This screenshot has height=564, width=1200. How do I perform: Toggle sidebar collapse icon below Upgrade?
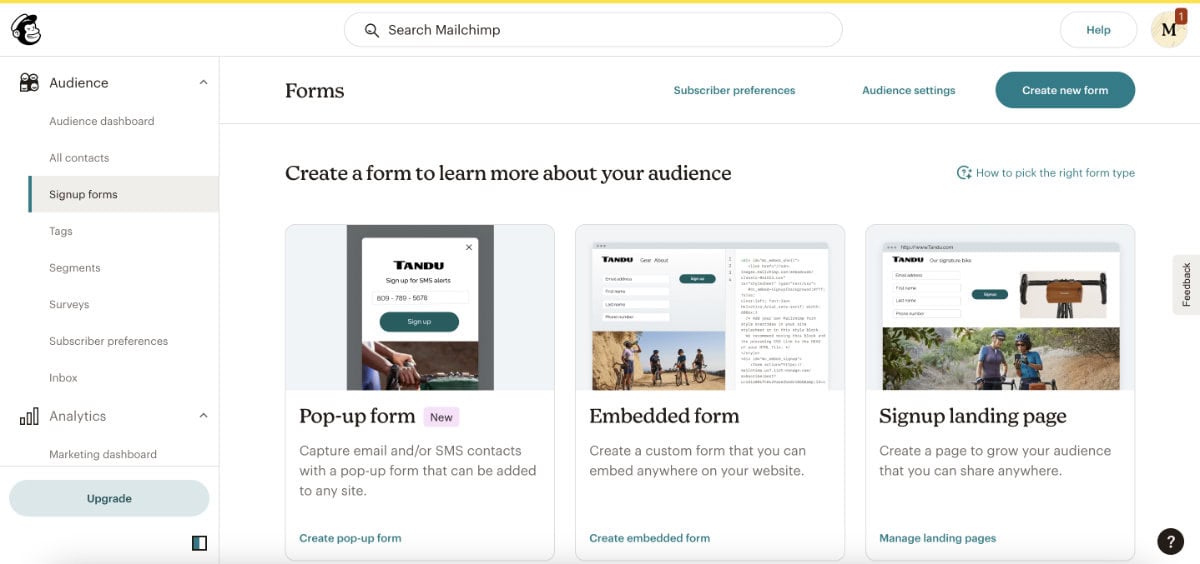tap(199, 543)
